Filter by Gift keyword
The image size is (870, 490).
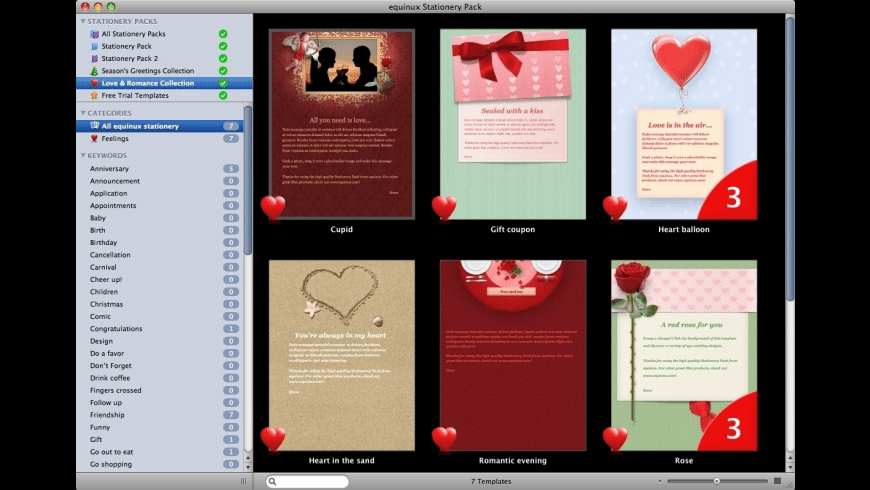tap(160, 439)
